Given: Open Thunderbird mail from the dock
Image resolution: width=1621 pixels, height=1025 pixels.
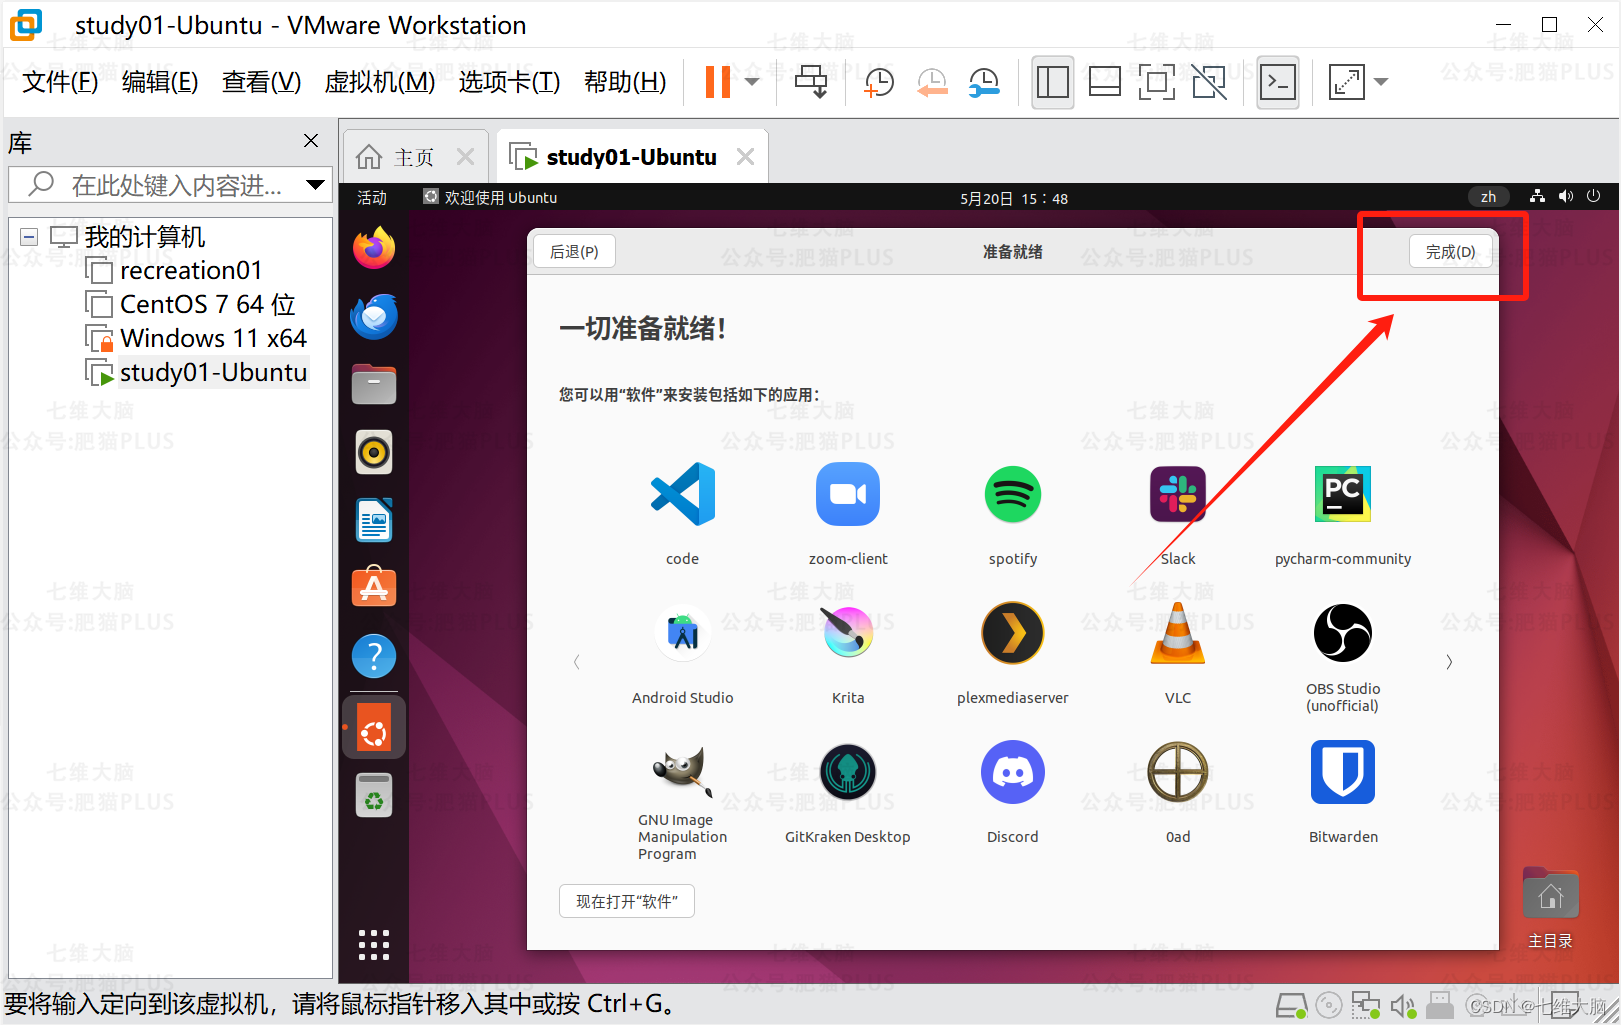Looking at the screenshot, I should 374,316.
